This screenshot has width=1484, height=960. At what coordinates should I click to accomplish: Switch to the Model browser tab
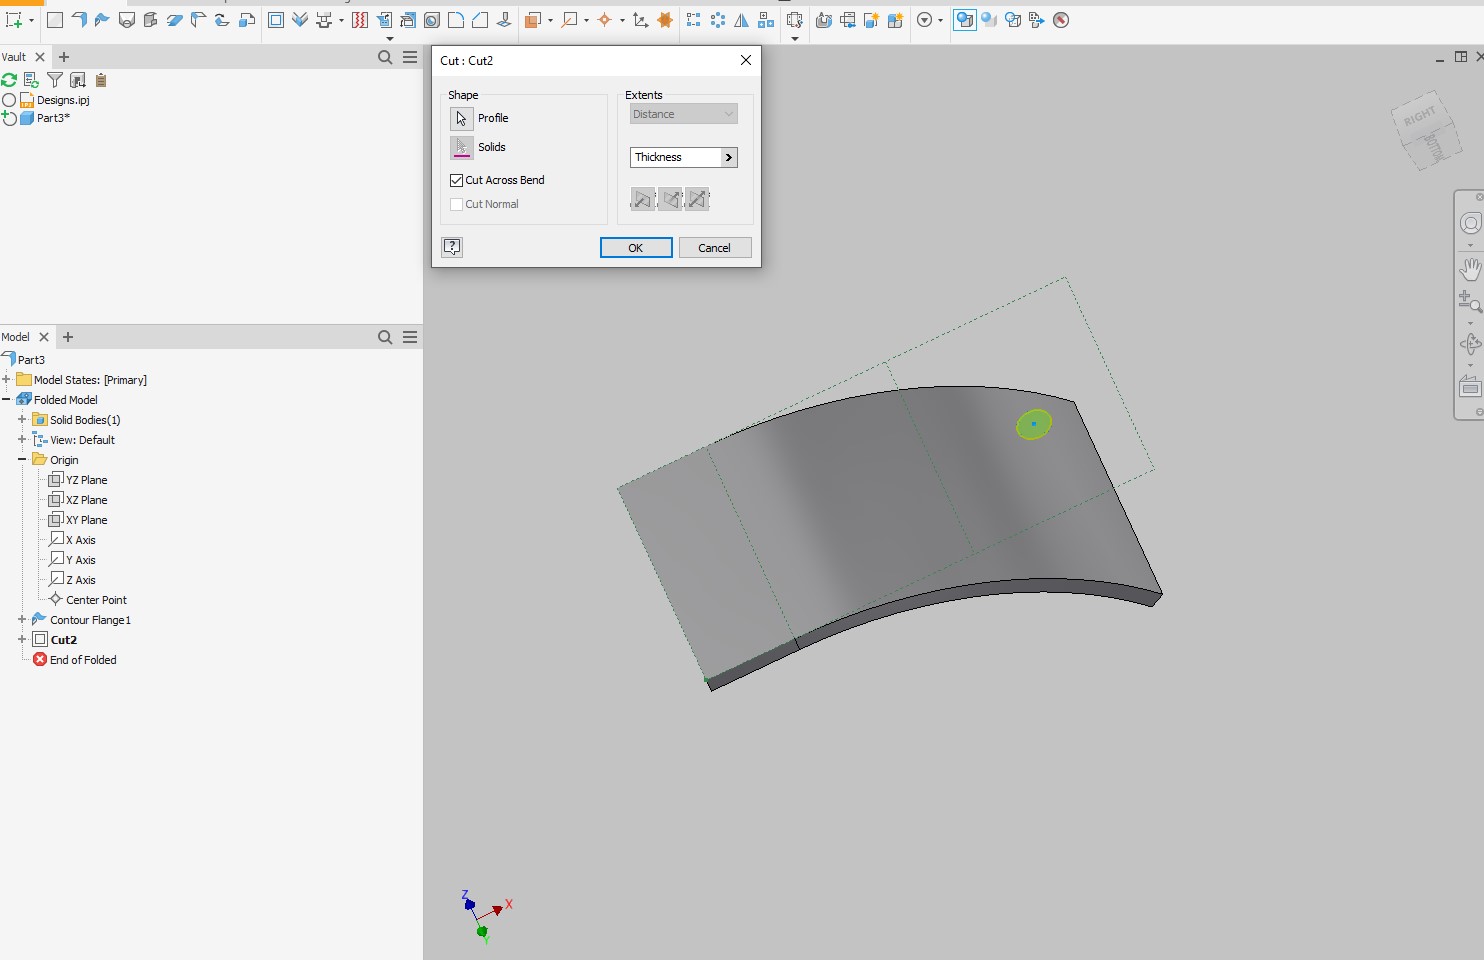tap(16, 337)
